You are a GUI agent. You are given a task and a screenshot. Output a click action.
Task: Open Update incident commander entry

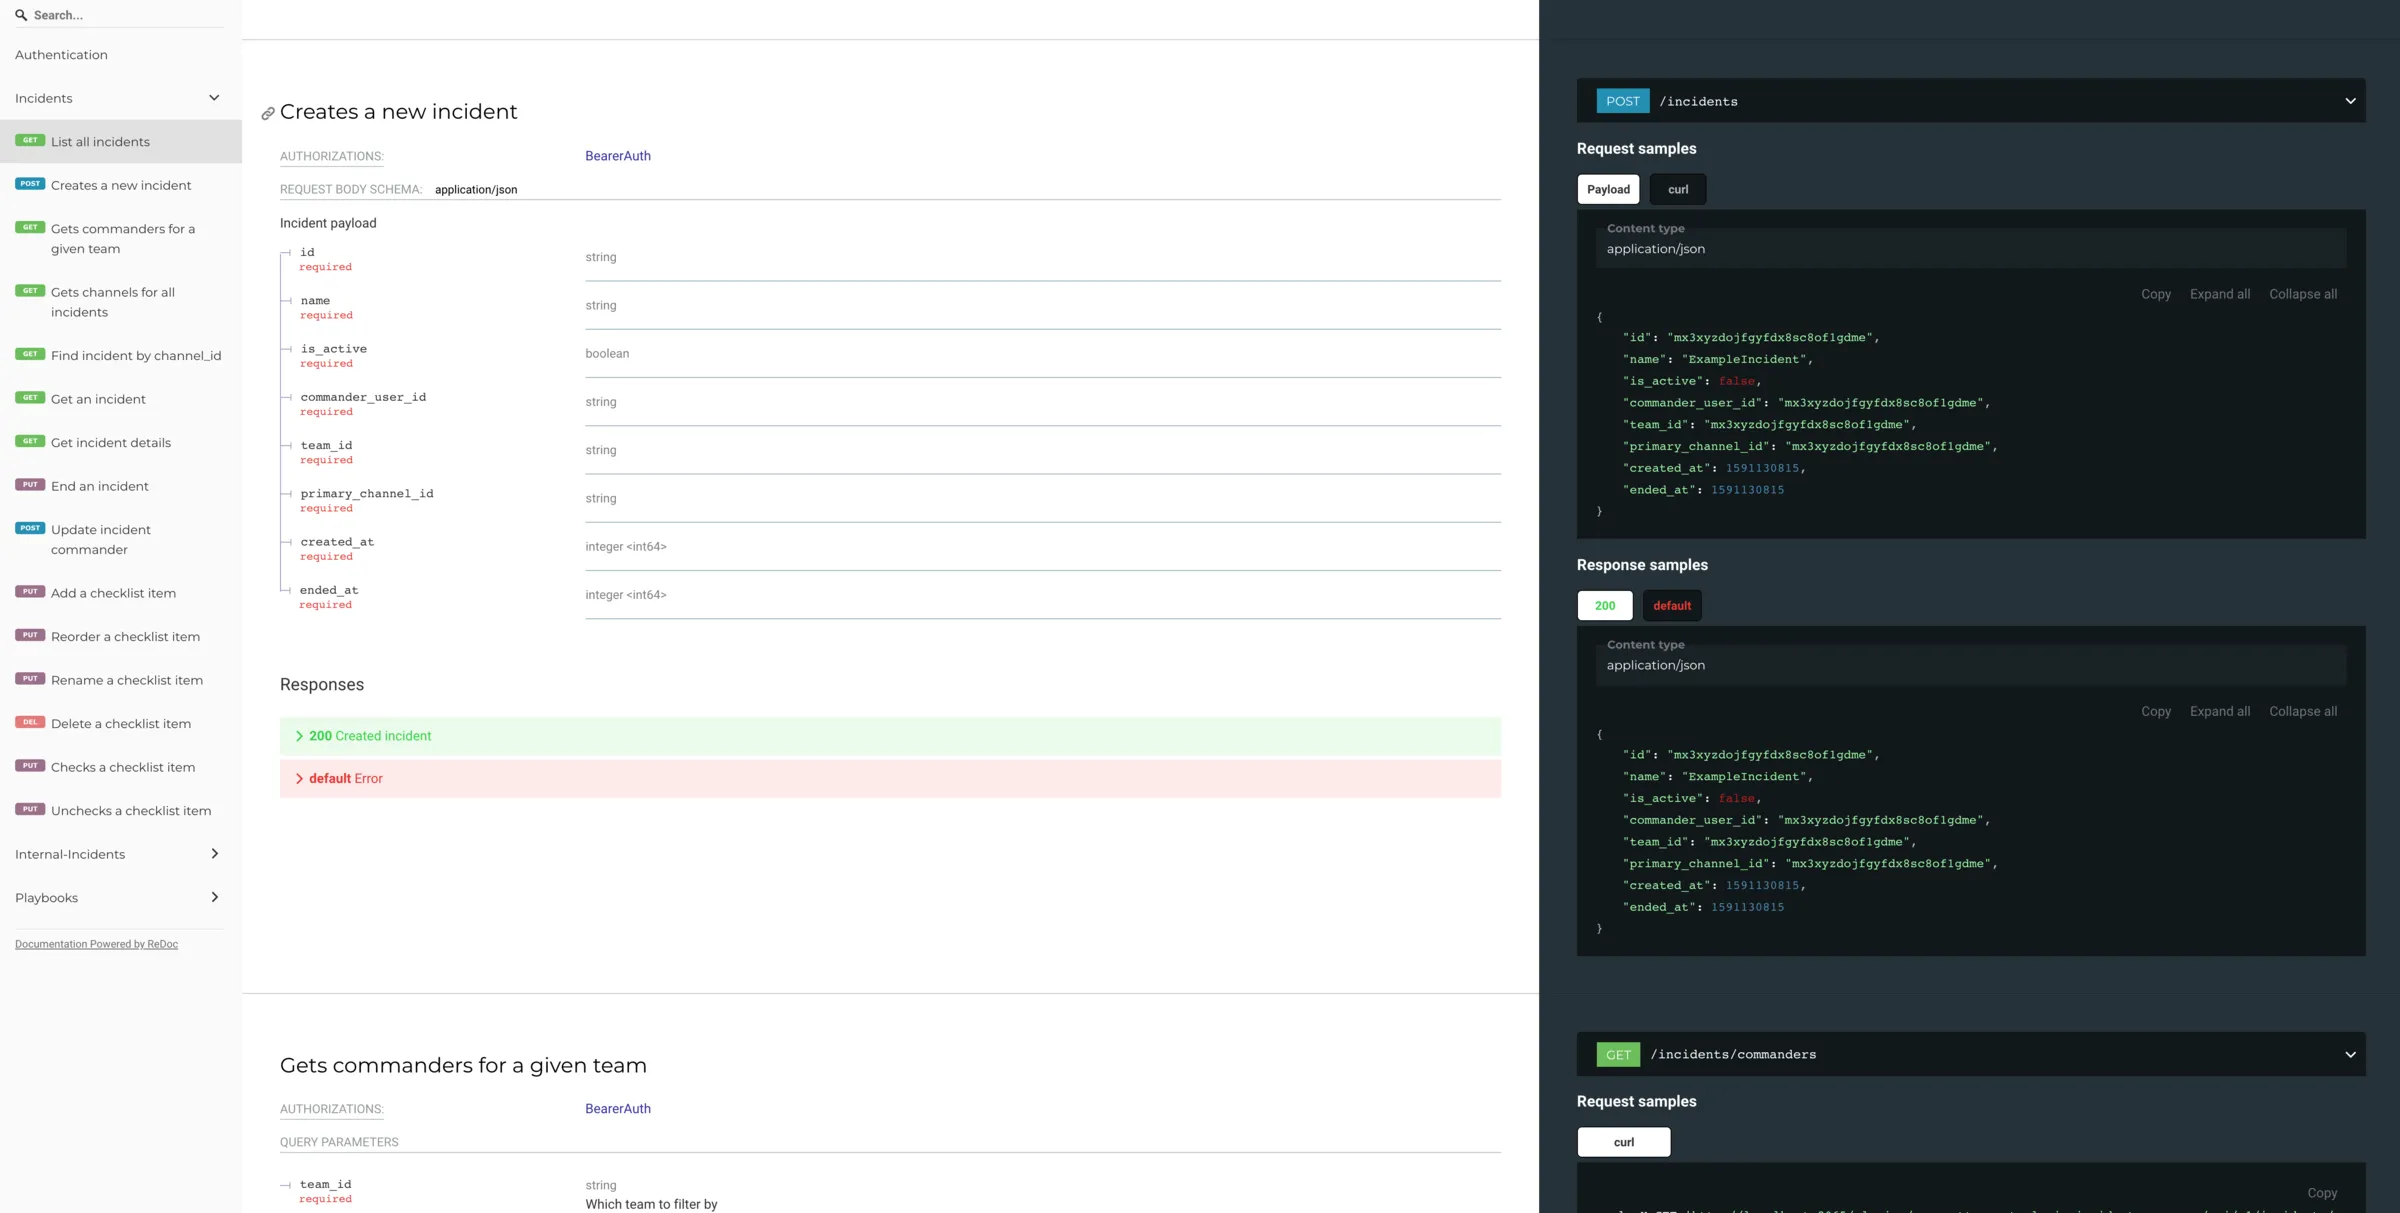tap(120, 540)
